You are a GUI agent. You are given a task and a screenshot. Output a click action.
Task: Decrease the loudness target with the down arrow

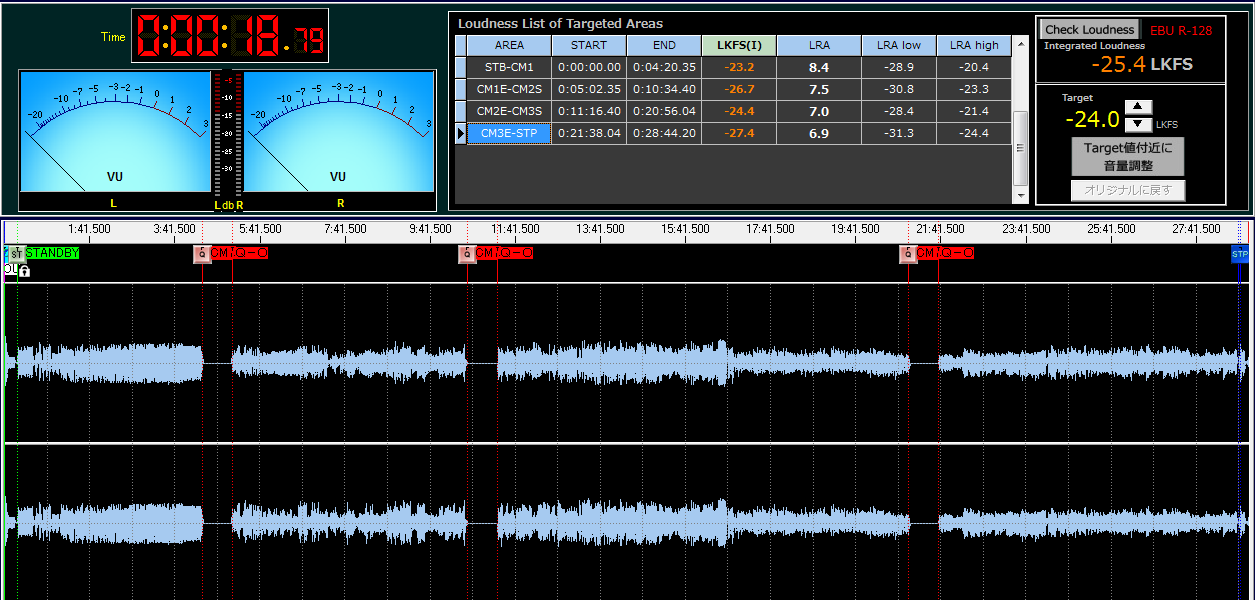(1139, 125)
